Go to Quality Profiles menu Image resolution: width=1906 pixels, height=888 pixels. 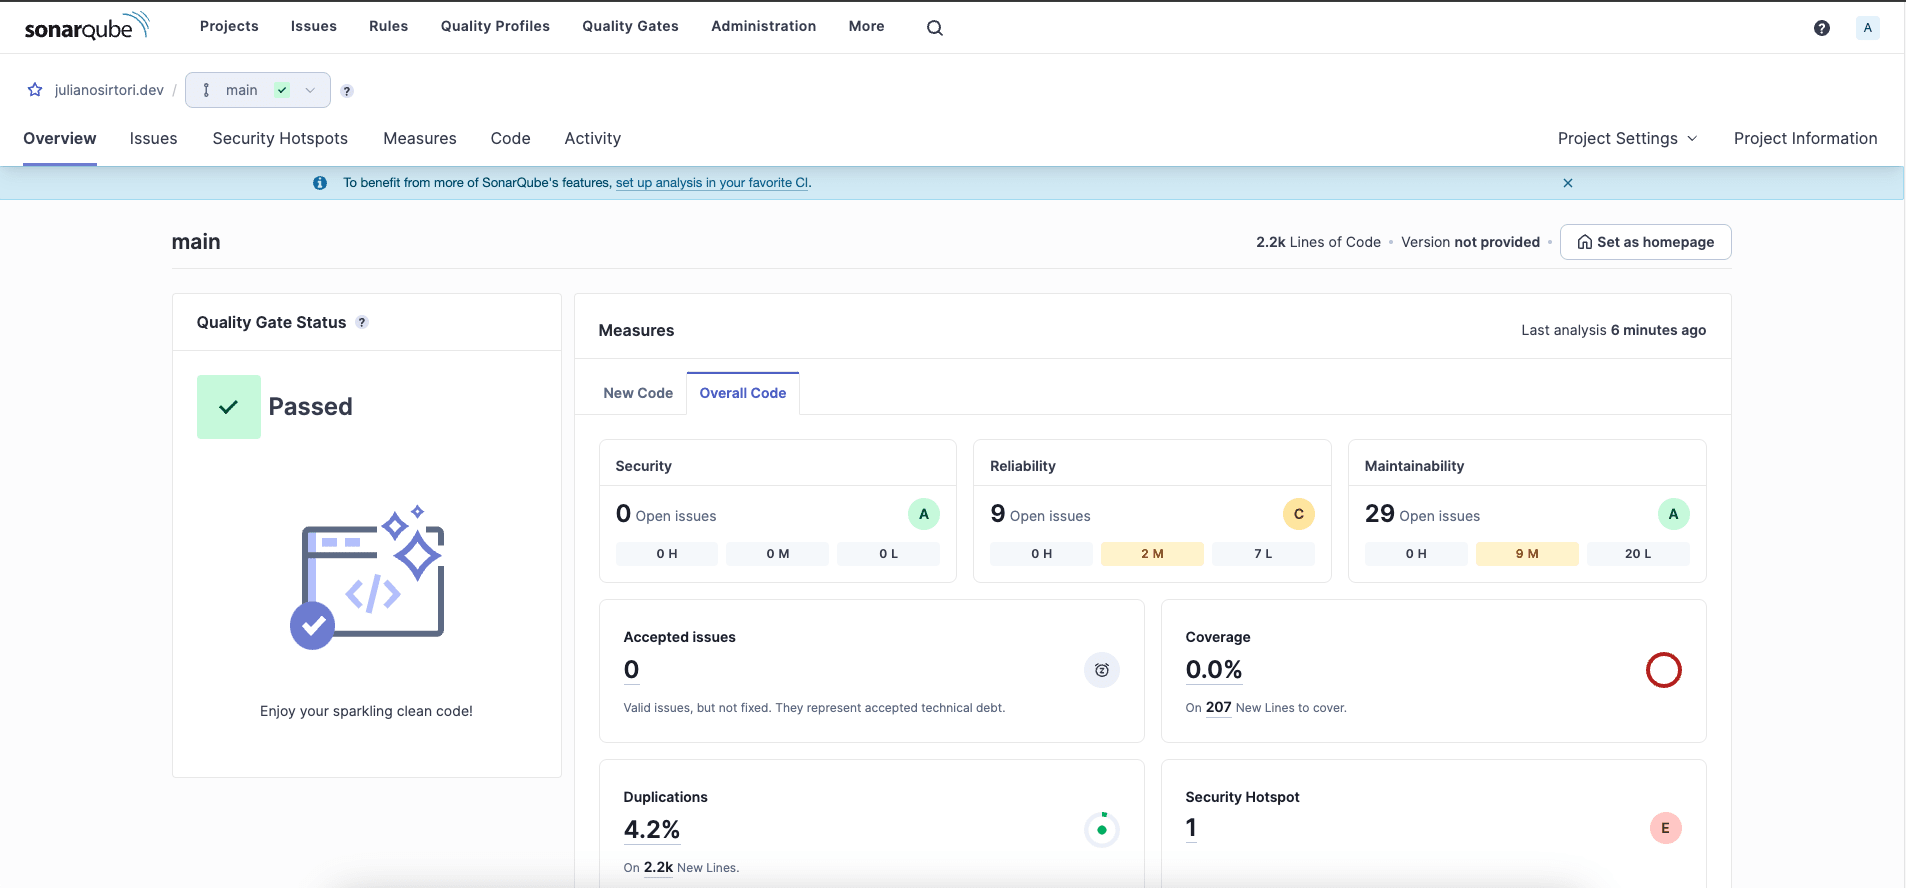(495, 26)
